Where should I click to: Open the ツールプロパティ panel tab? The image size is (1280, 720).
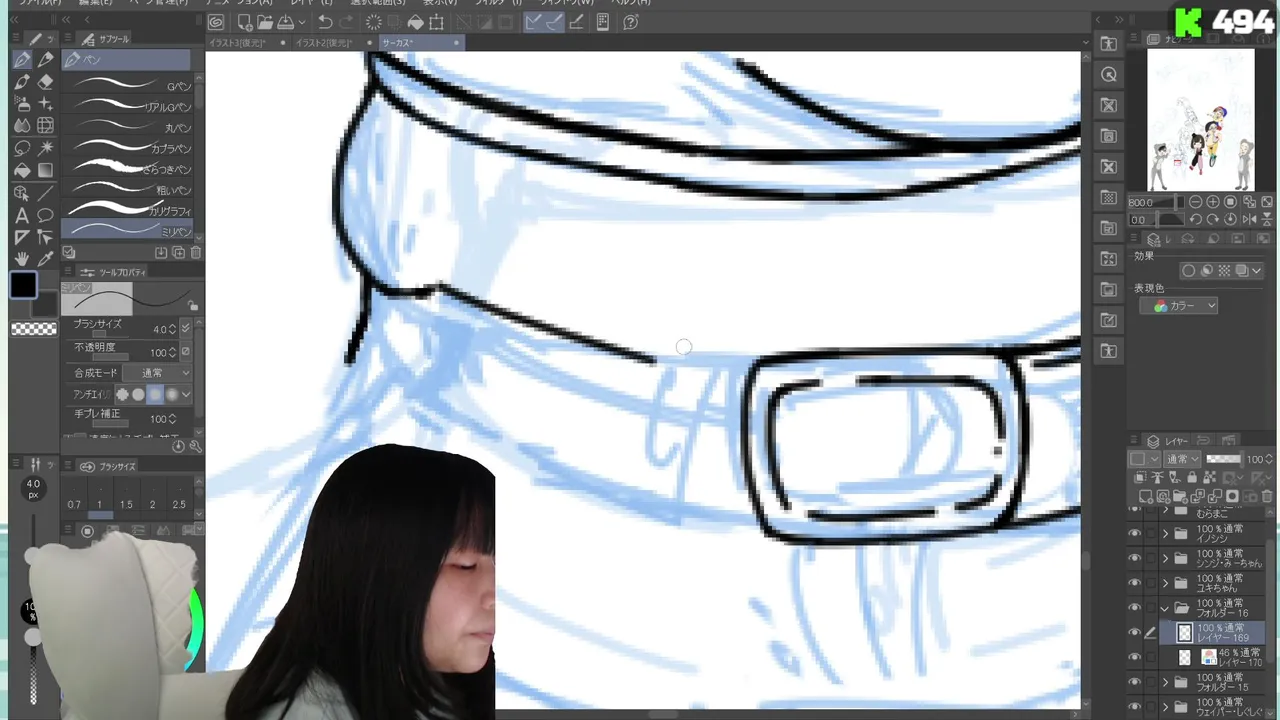pyautogui.click(x=112, y=272)
